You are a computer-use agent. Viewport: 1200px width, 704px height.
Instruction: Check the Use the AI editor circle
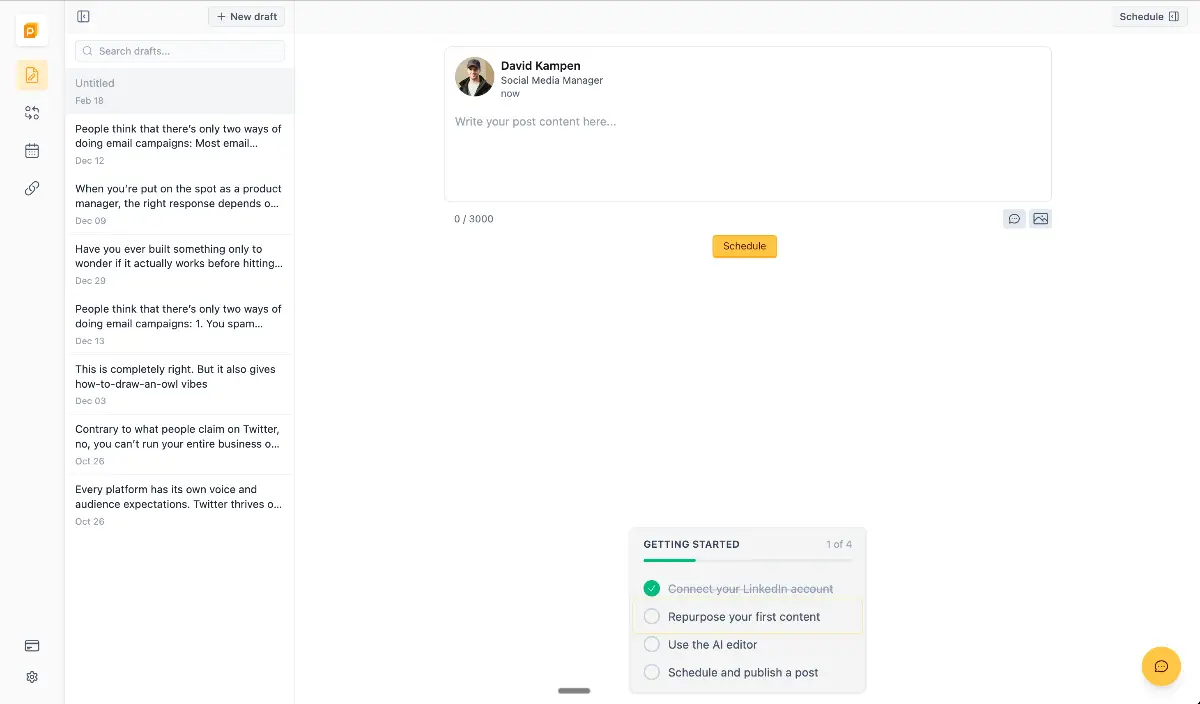(x=652, y=645)
